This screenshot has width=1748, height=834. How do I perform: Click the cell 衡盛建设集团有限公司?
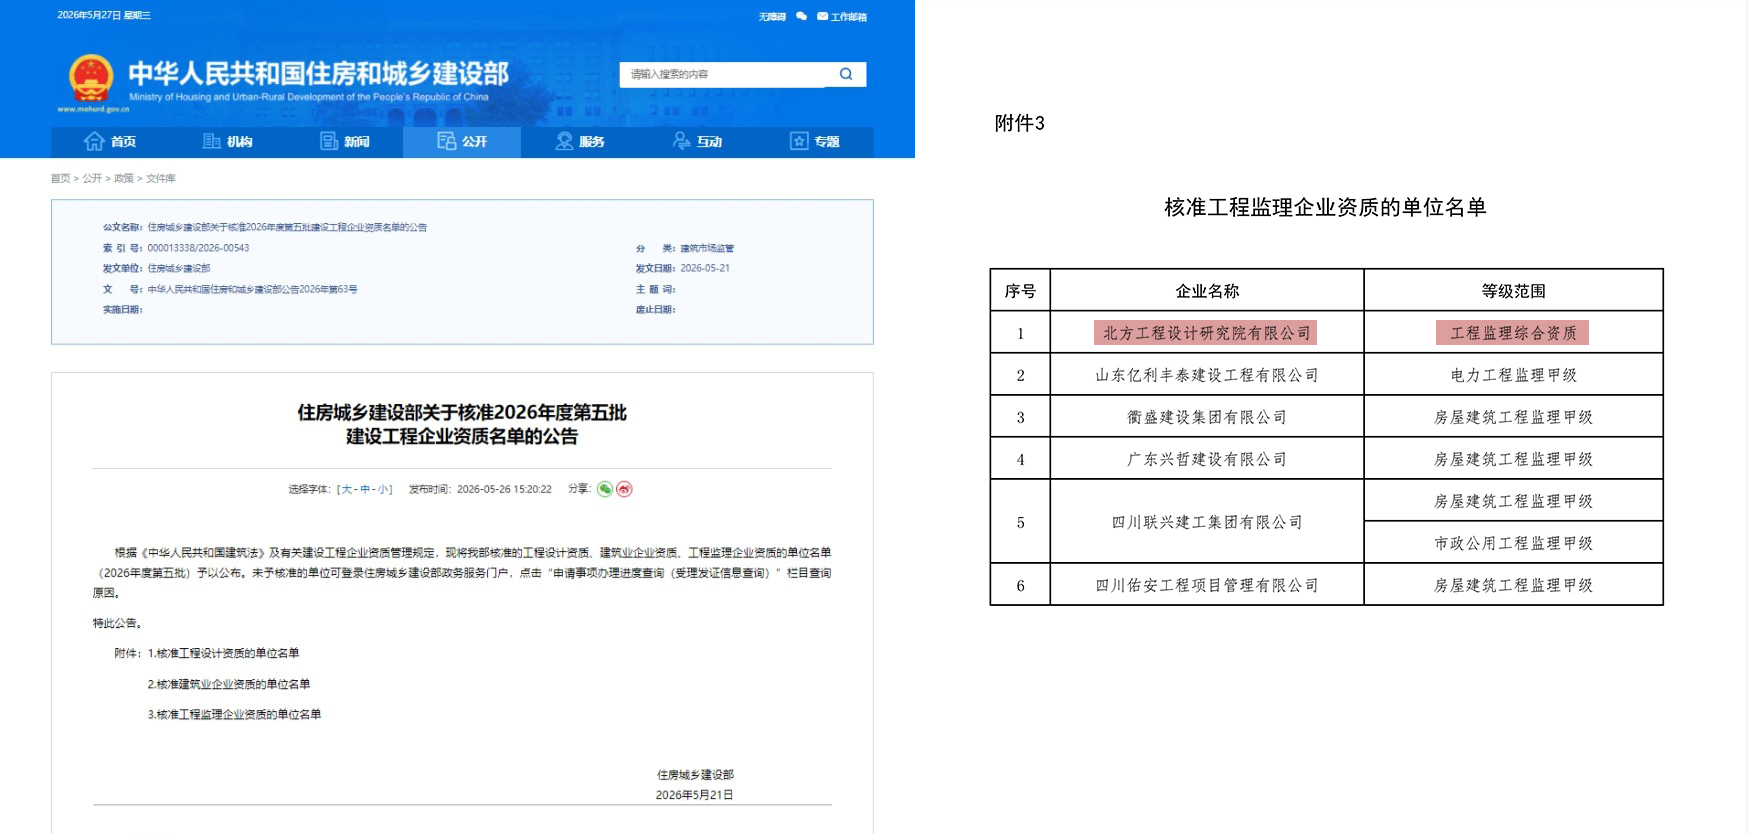tap(1207, 417)
